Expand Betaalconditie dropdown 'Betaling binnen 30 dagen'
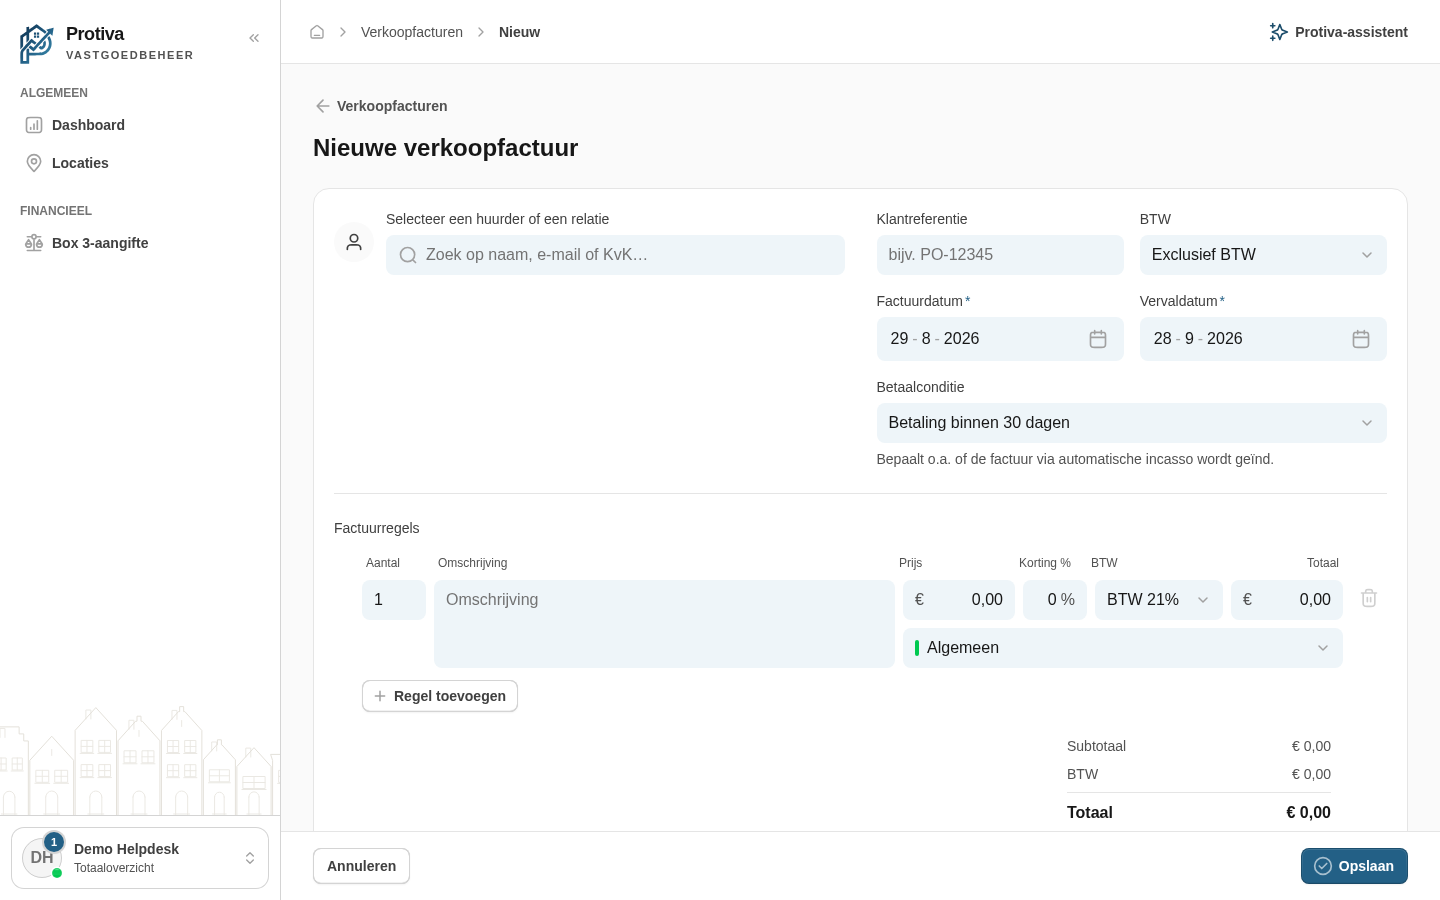Screen dimensions: 1440x900 click(x=1131, y=423)
